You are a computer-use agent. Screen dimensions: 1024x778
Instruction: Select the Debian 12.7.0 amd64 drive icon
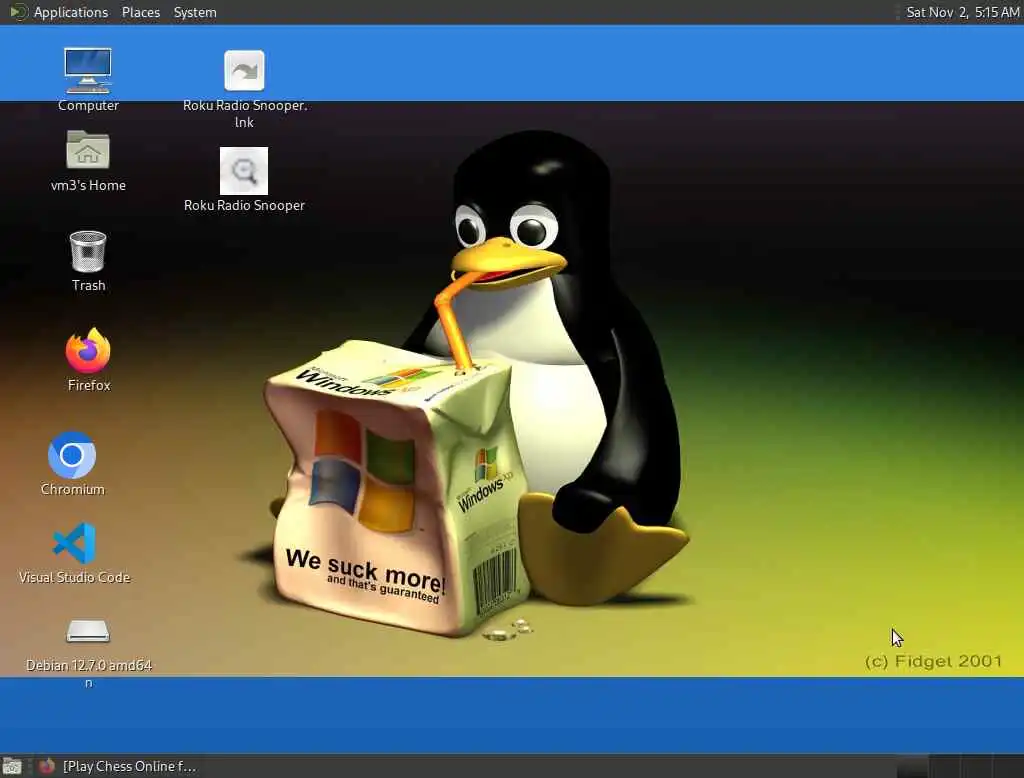(88, 631)
